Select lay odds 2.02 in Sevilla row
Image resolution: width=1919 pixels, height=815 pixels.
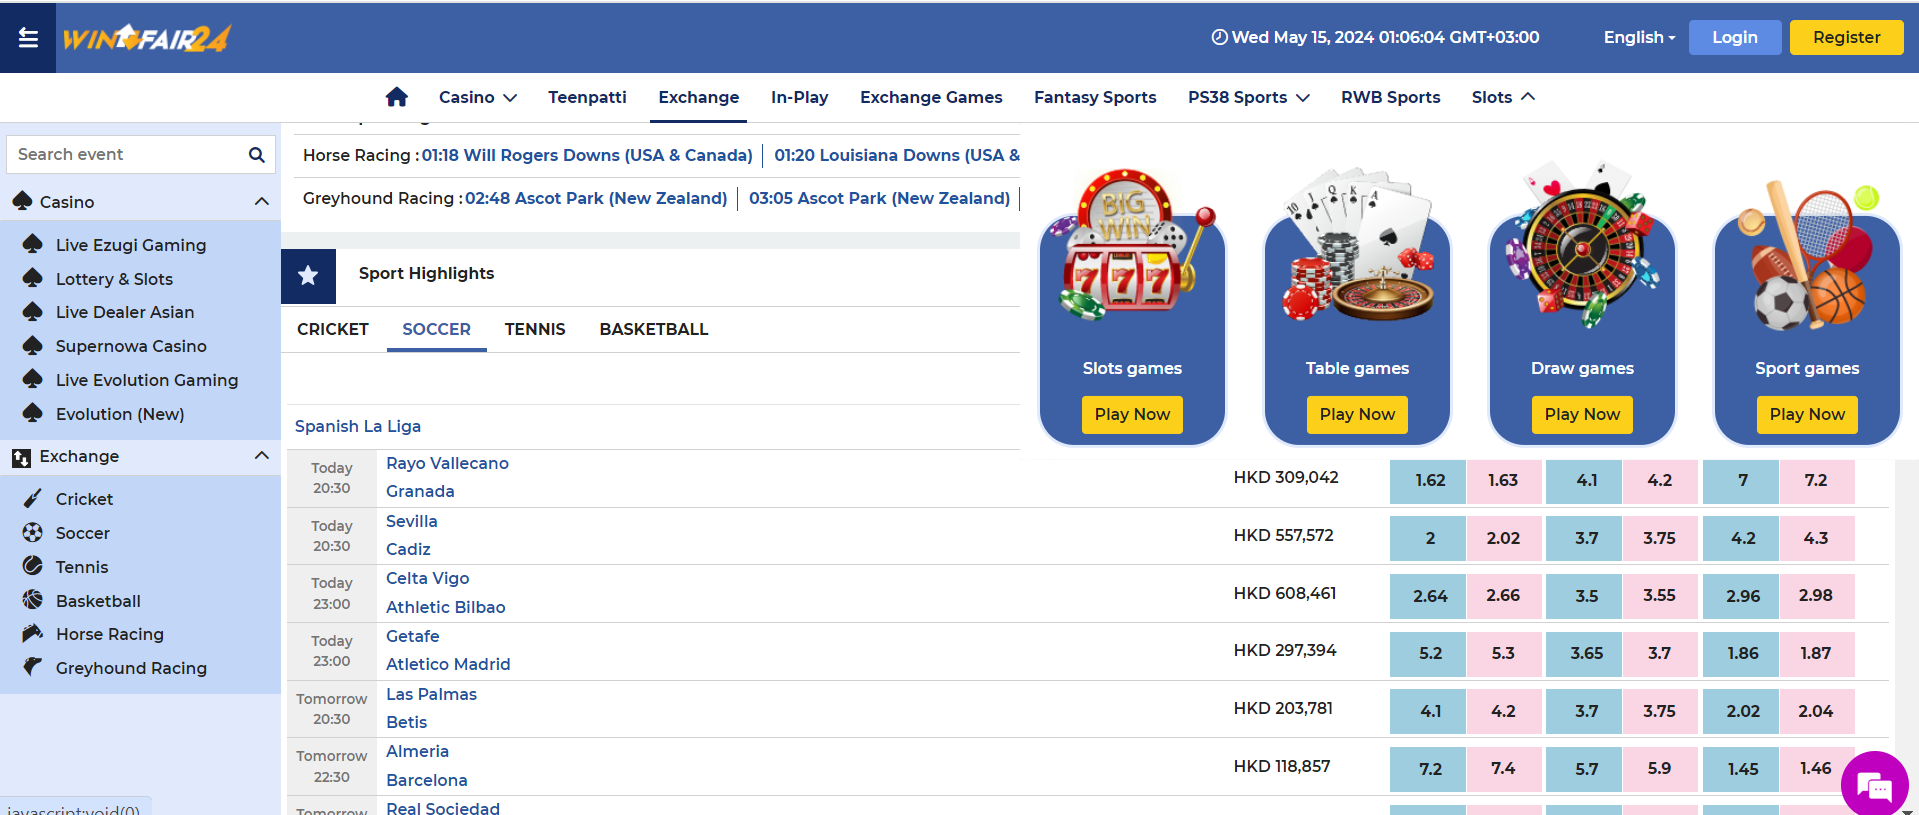tap(1503, 538)
